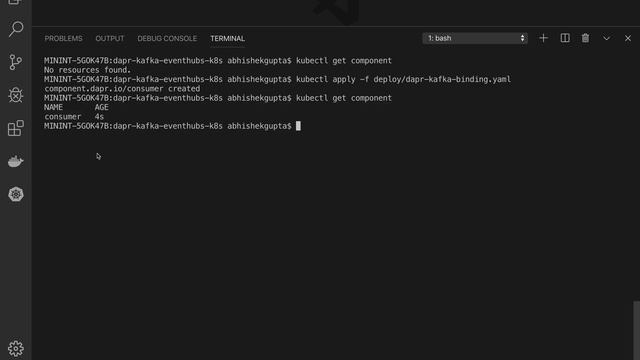Kill terminal using the trash icon

(585, 38)
